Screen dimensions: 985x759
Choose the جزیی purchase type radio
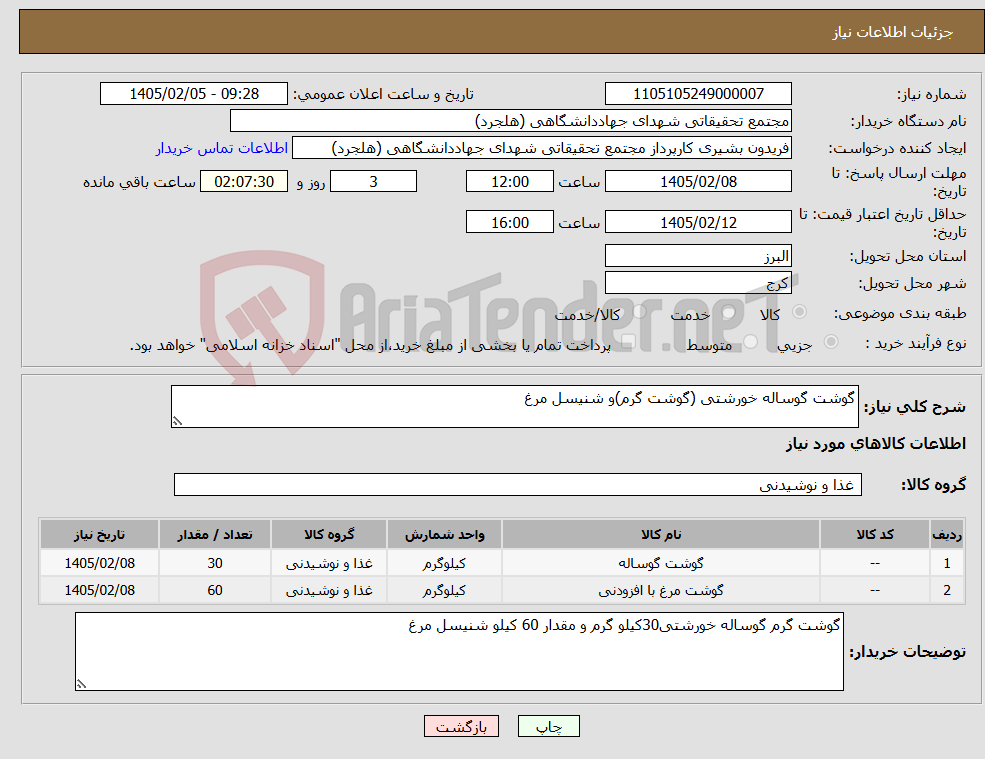pyautogui.click(x=830, y=342)
